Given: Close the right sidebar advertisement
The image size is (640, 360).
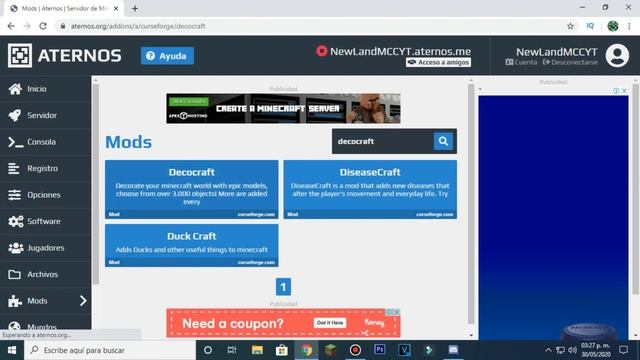Looking at the screenshot, I should point(624,91).
